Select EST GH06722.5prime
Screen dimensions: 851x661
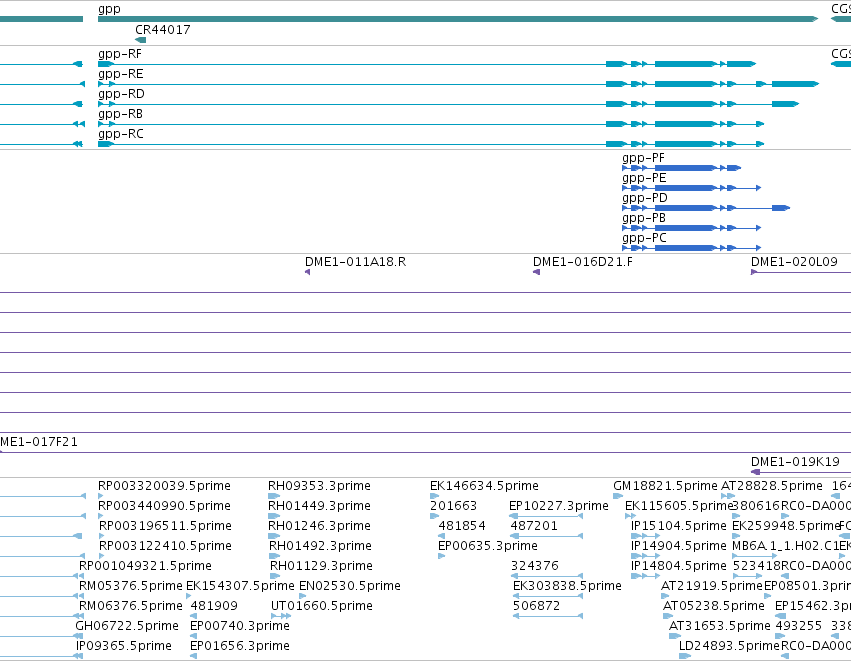point(127,626)
